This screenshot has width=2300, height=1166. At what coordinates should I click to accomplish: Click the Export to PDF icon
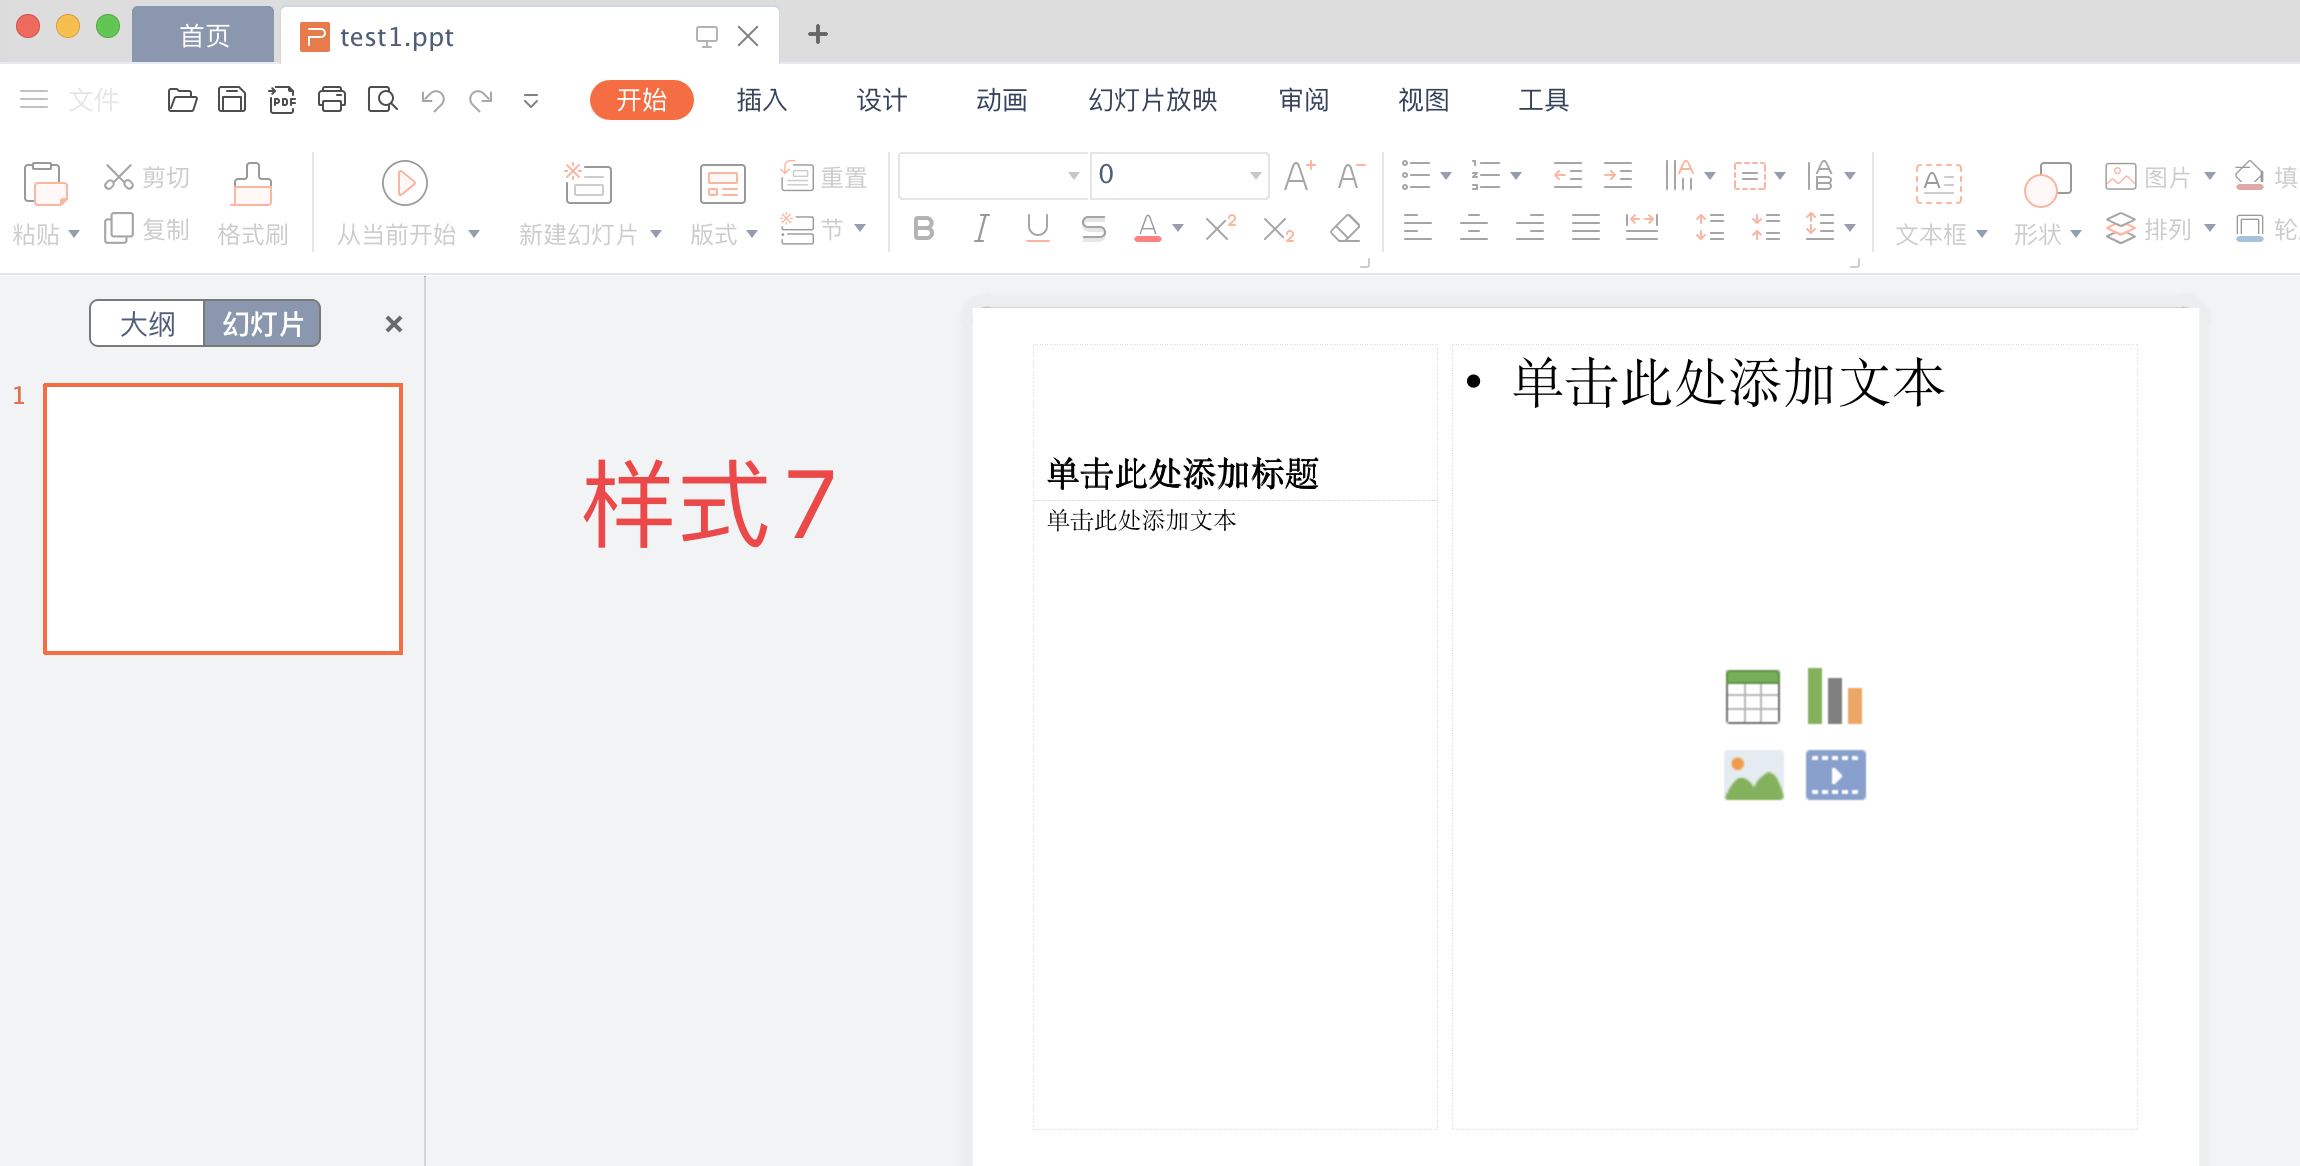point(282,100)
